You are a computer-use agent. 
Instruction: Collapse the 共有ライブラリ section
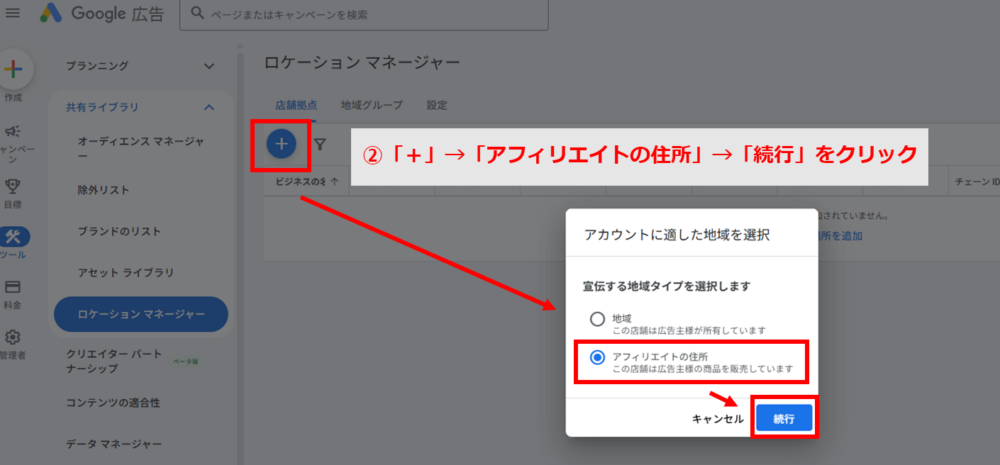209,107
